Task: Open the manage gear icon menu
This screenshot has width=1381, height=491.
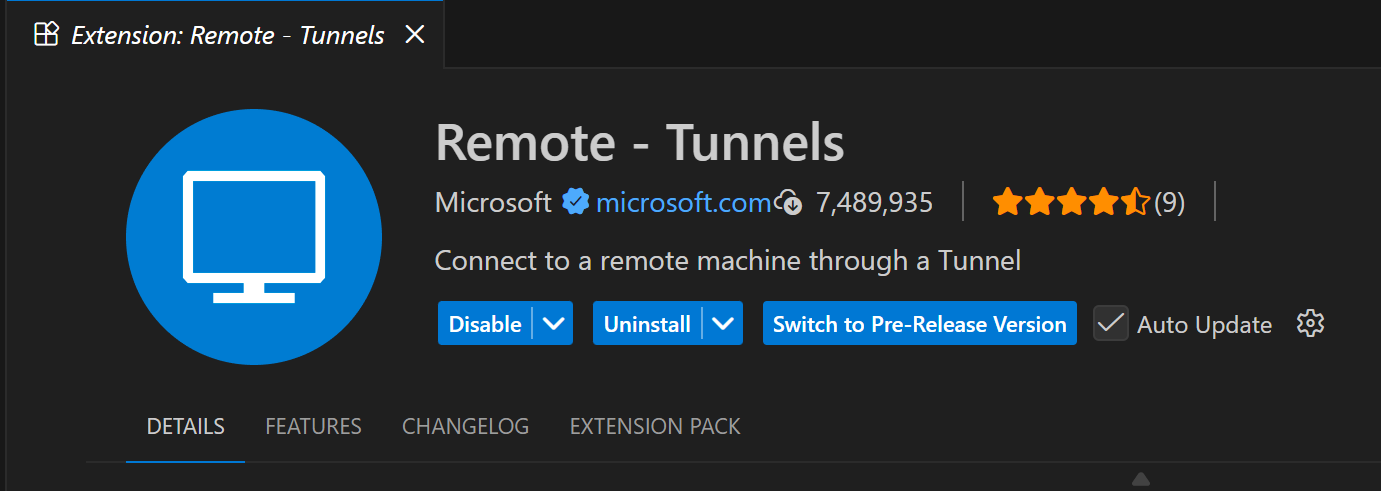Action: tap(1310, 324)
